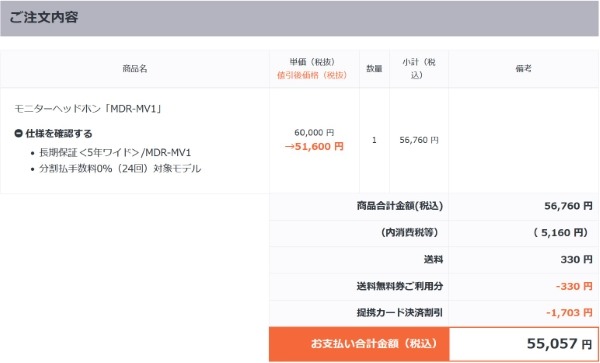Click the ご注文内容 section header
600x363 pixels.
44,18
